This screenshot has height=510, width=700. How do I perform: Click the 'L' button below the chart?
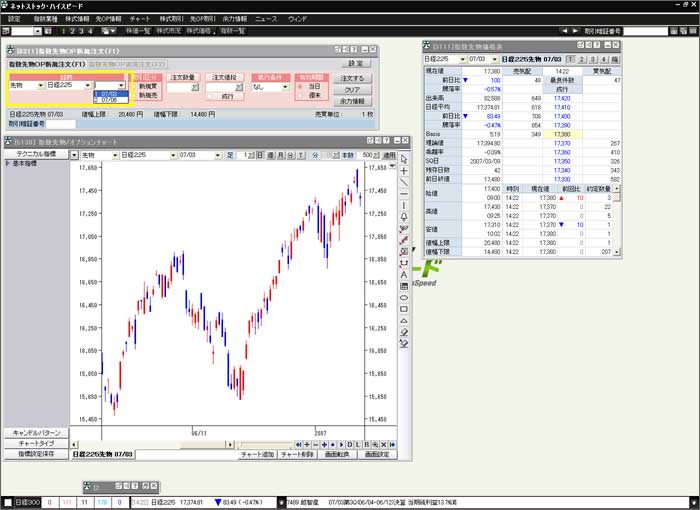(x=358, y=445)
